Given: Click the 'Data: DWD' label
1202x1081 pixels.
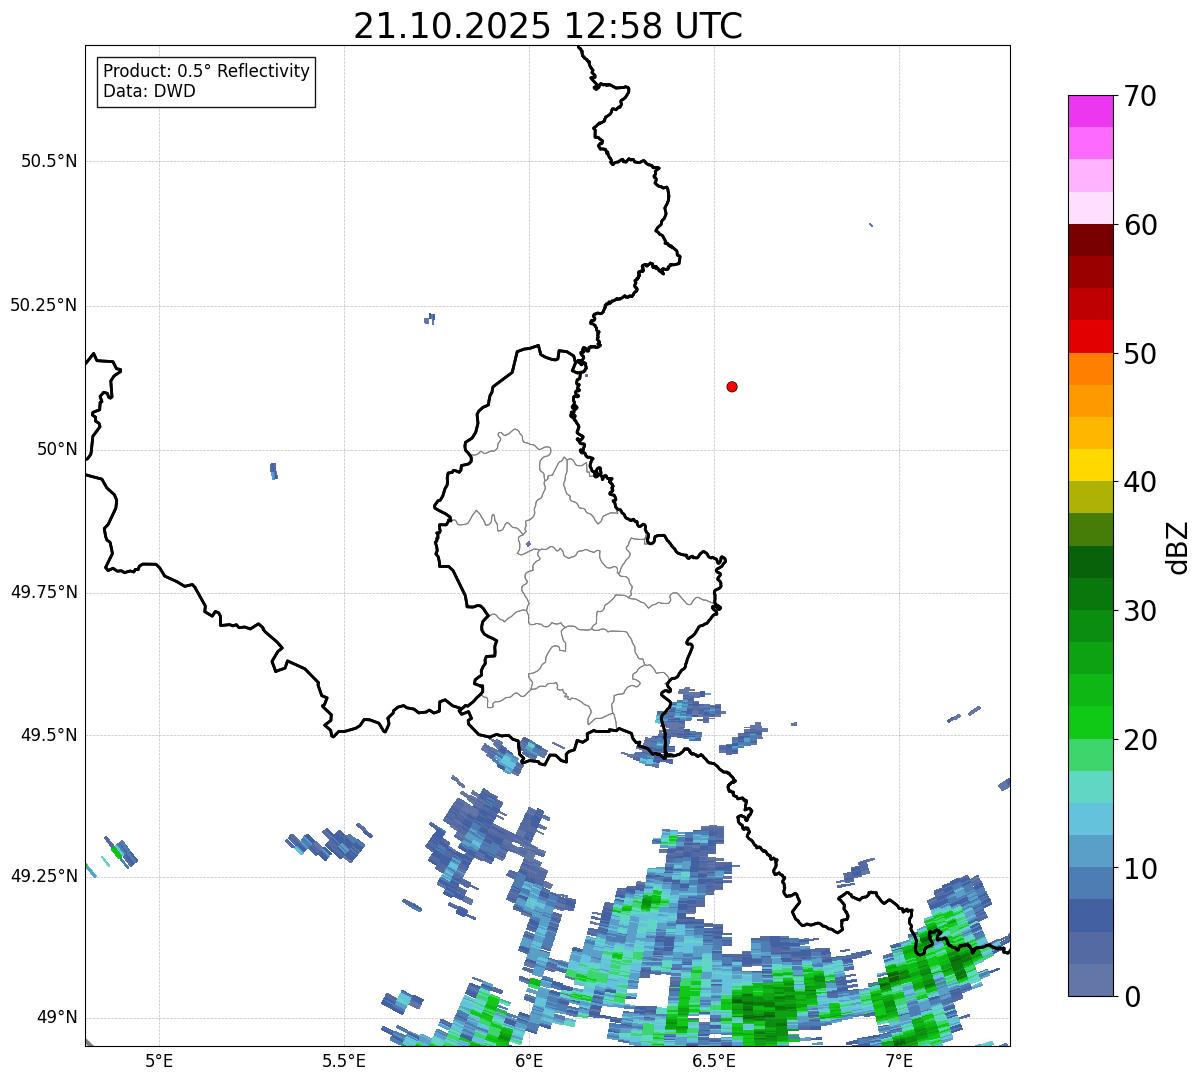Looking at the screenshot, I should (x=149, y=91).
